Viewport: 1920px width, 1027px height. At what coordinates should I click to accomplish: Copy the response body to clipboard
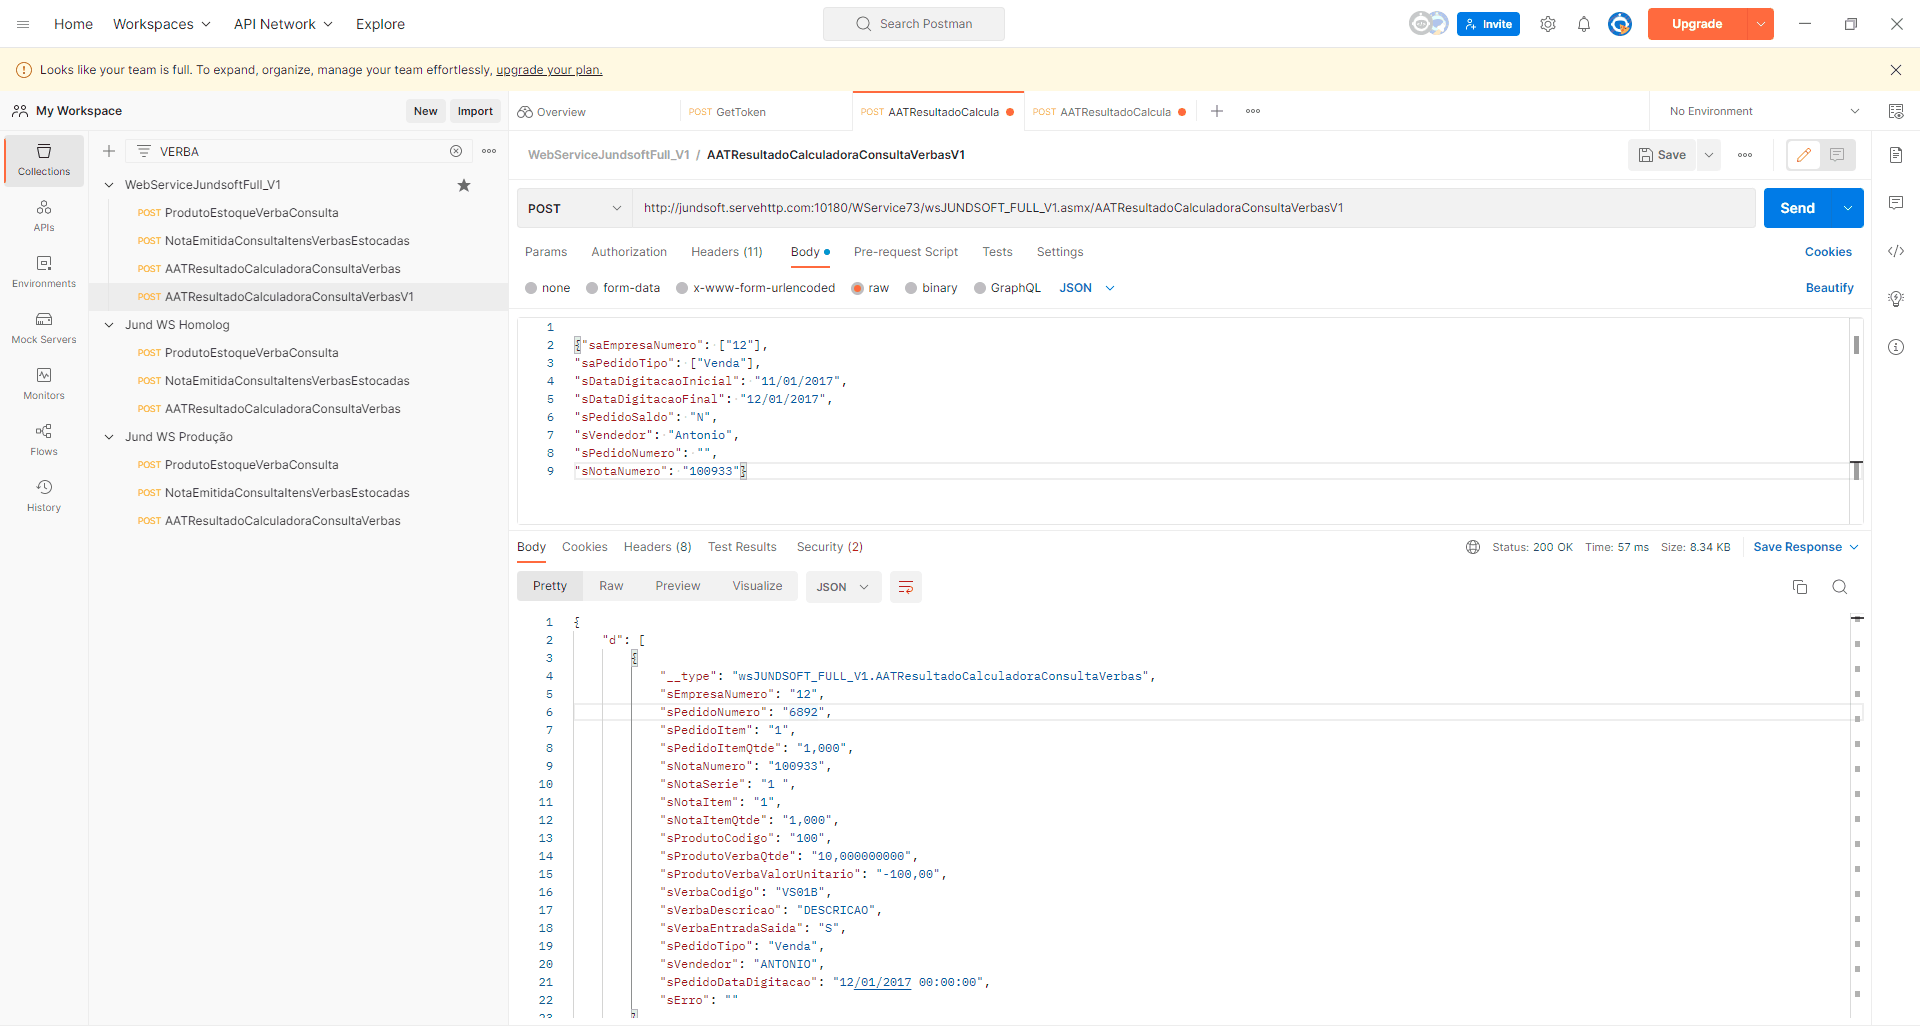(x=1800, y=587)
